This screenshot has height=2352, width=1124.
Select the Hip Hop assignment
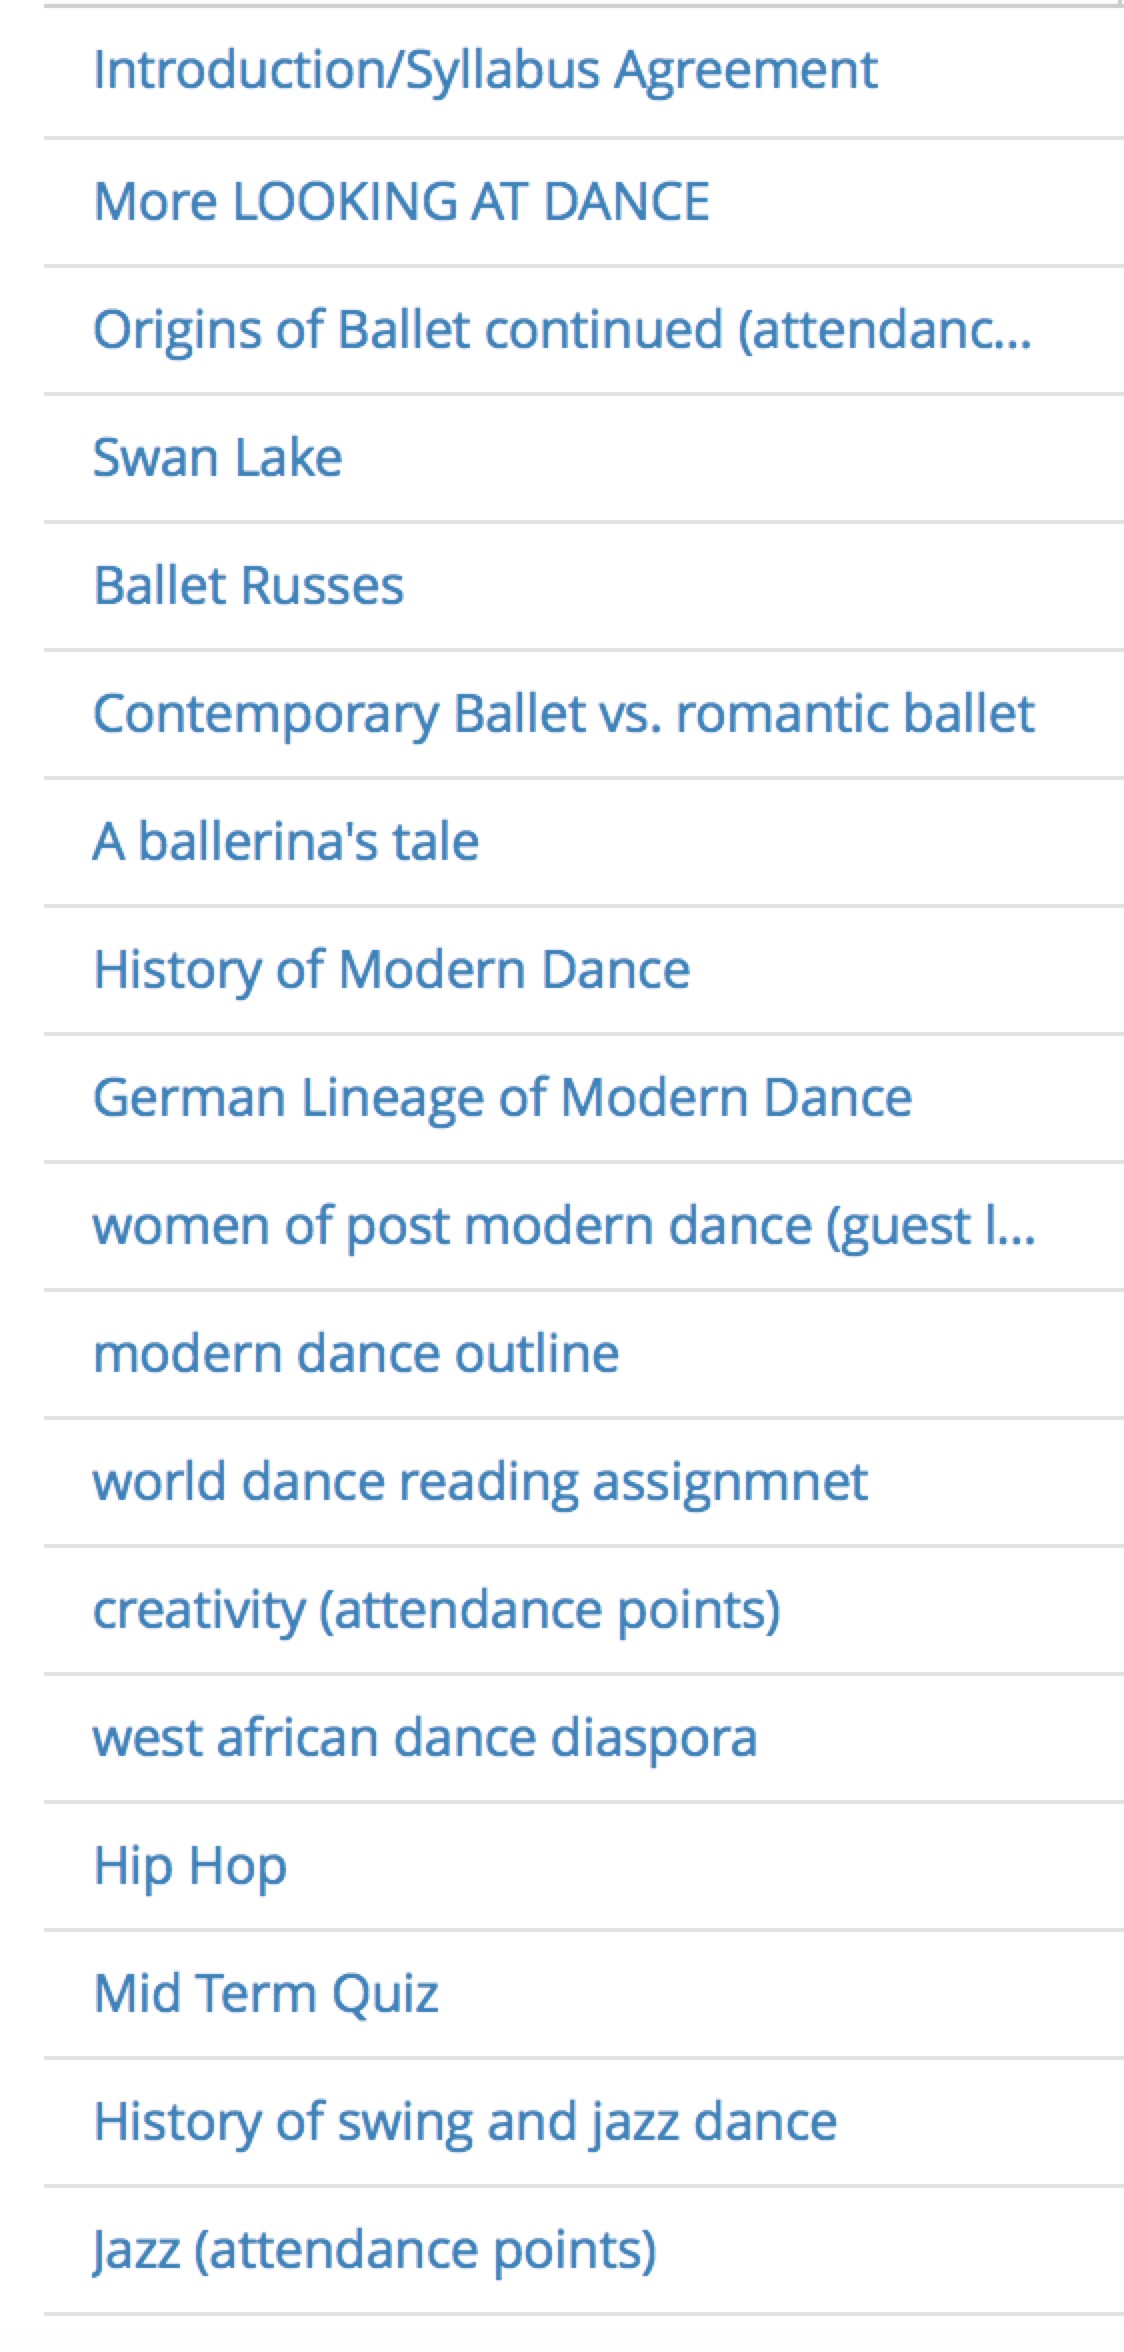click(190, 1865)
